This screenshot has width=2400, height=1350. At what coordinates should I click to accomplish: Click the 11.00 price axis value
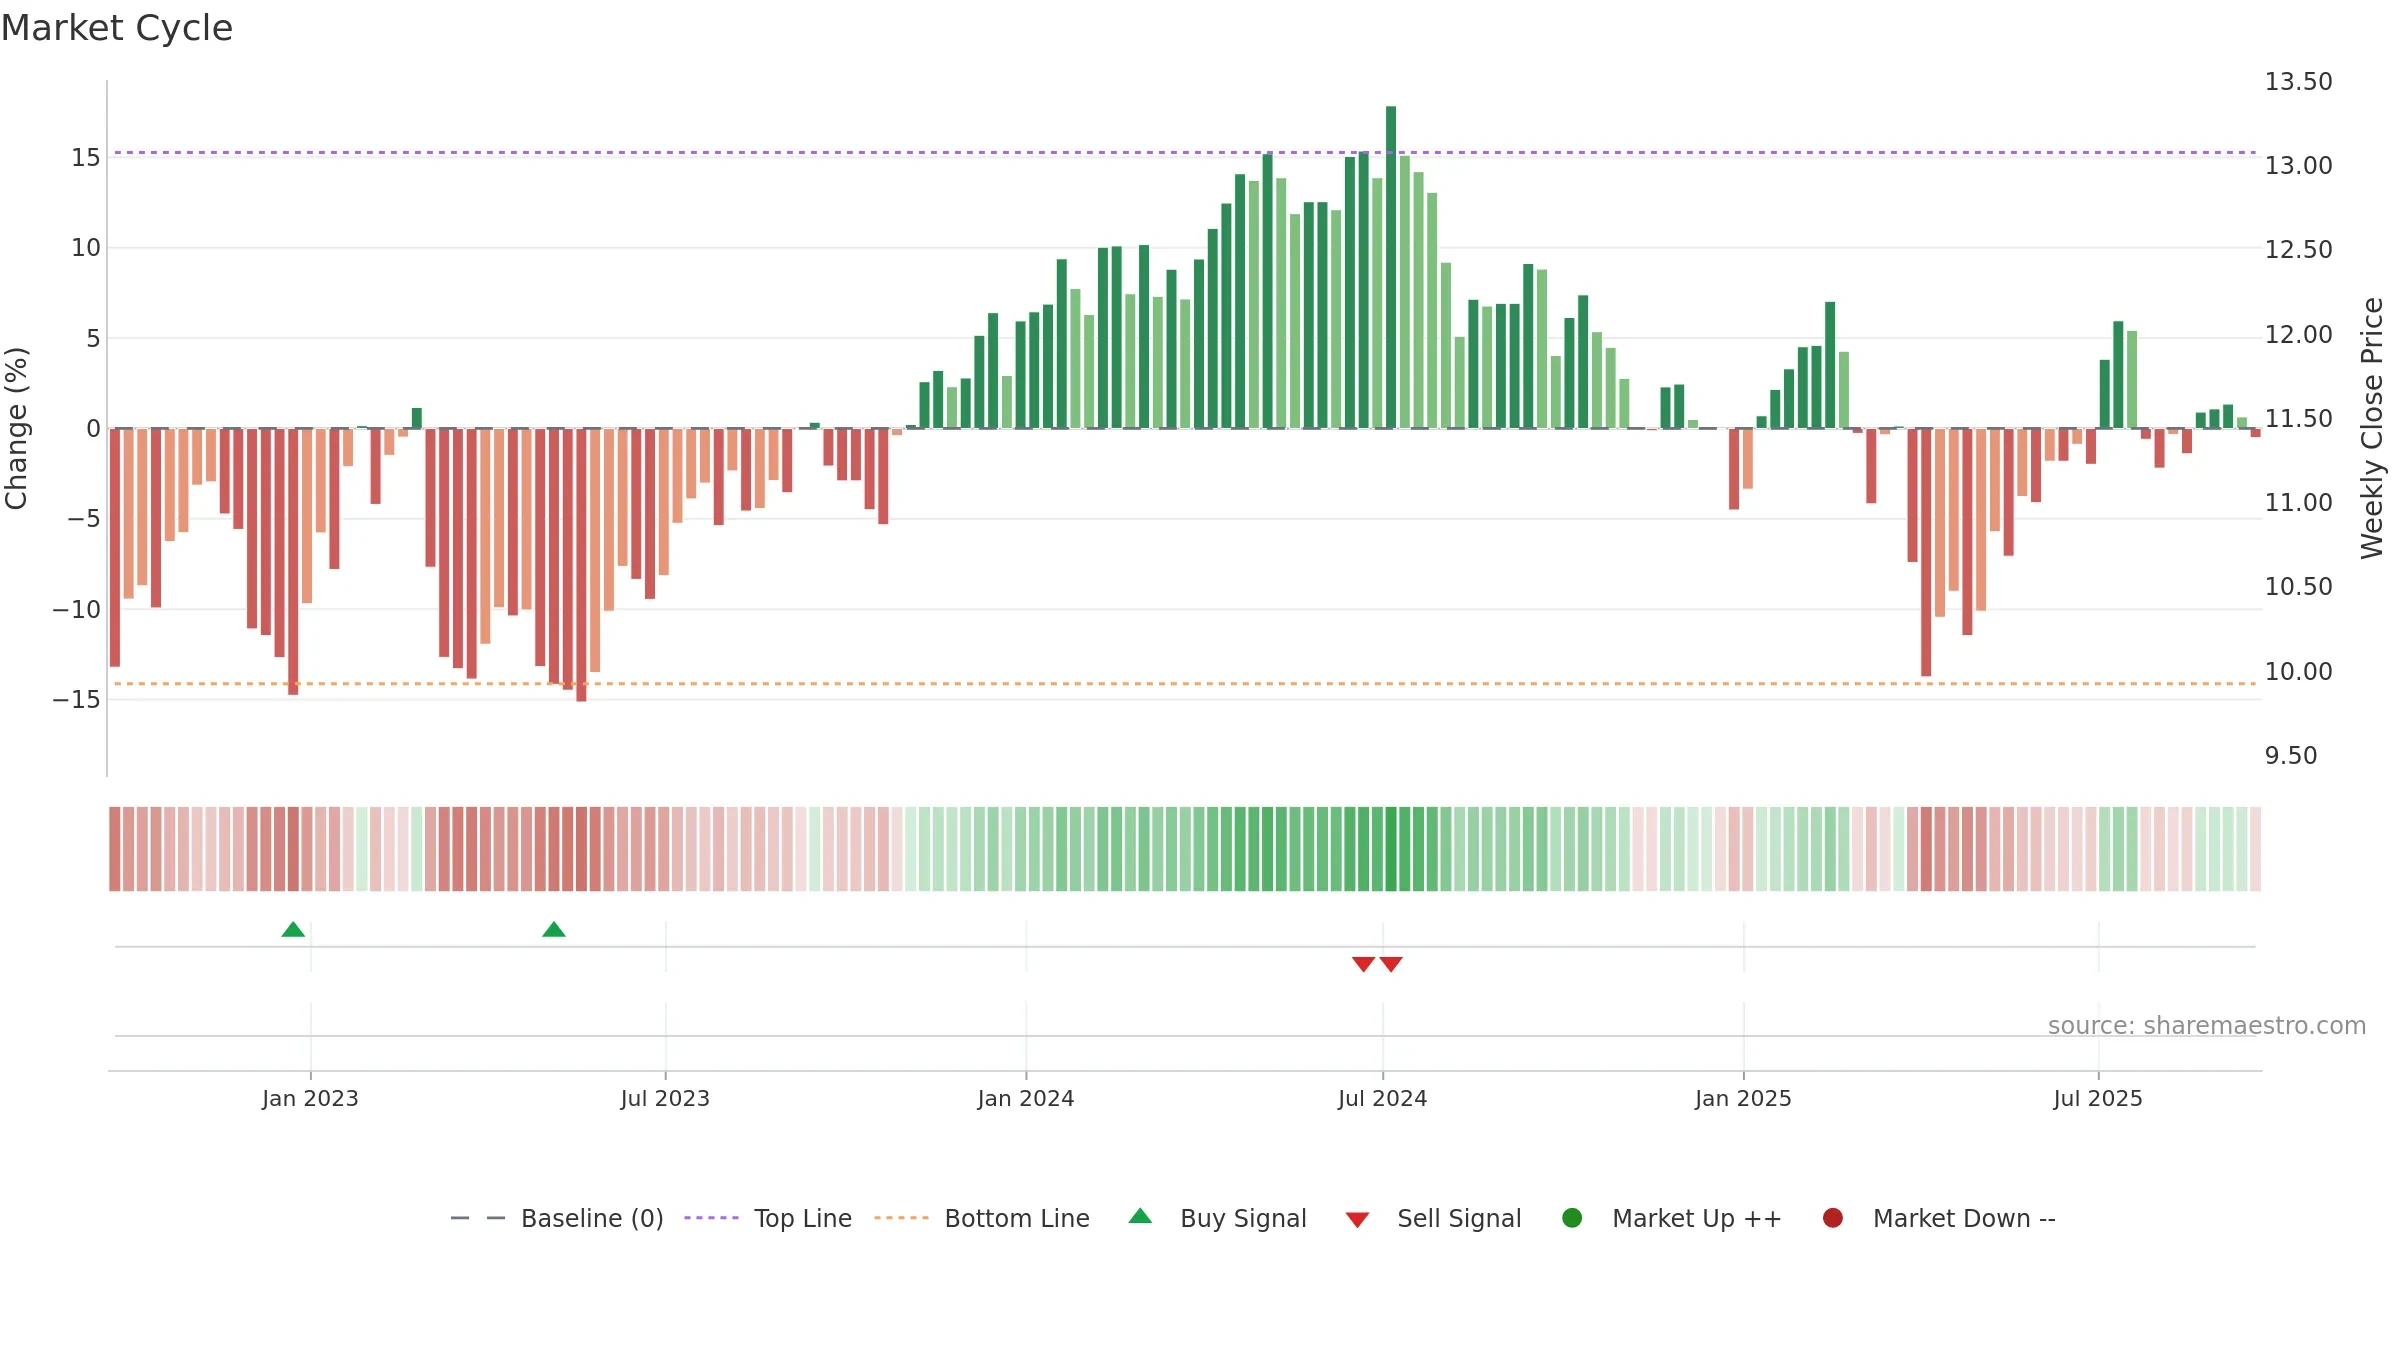coord(2298,502)
